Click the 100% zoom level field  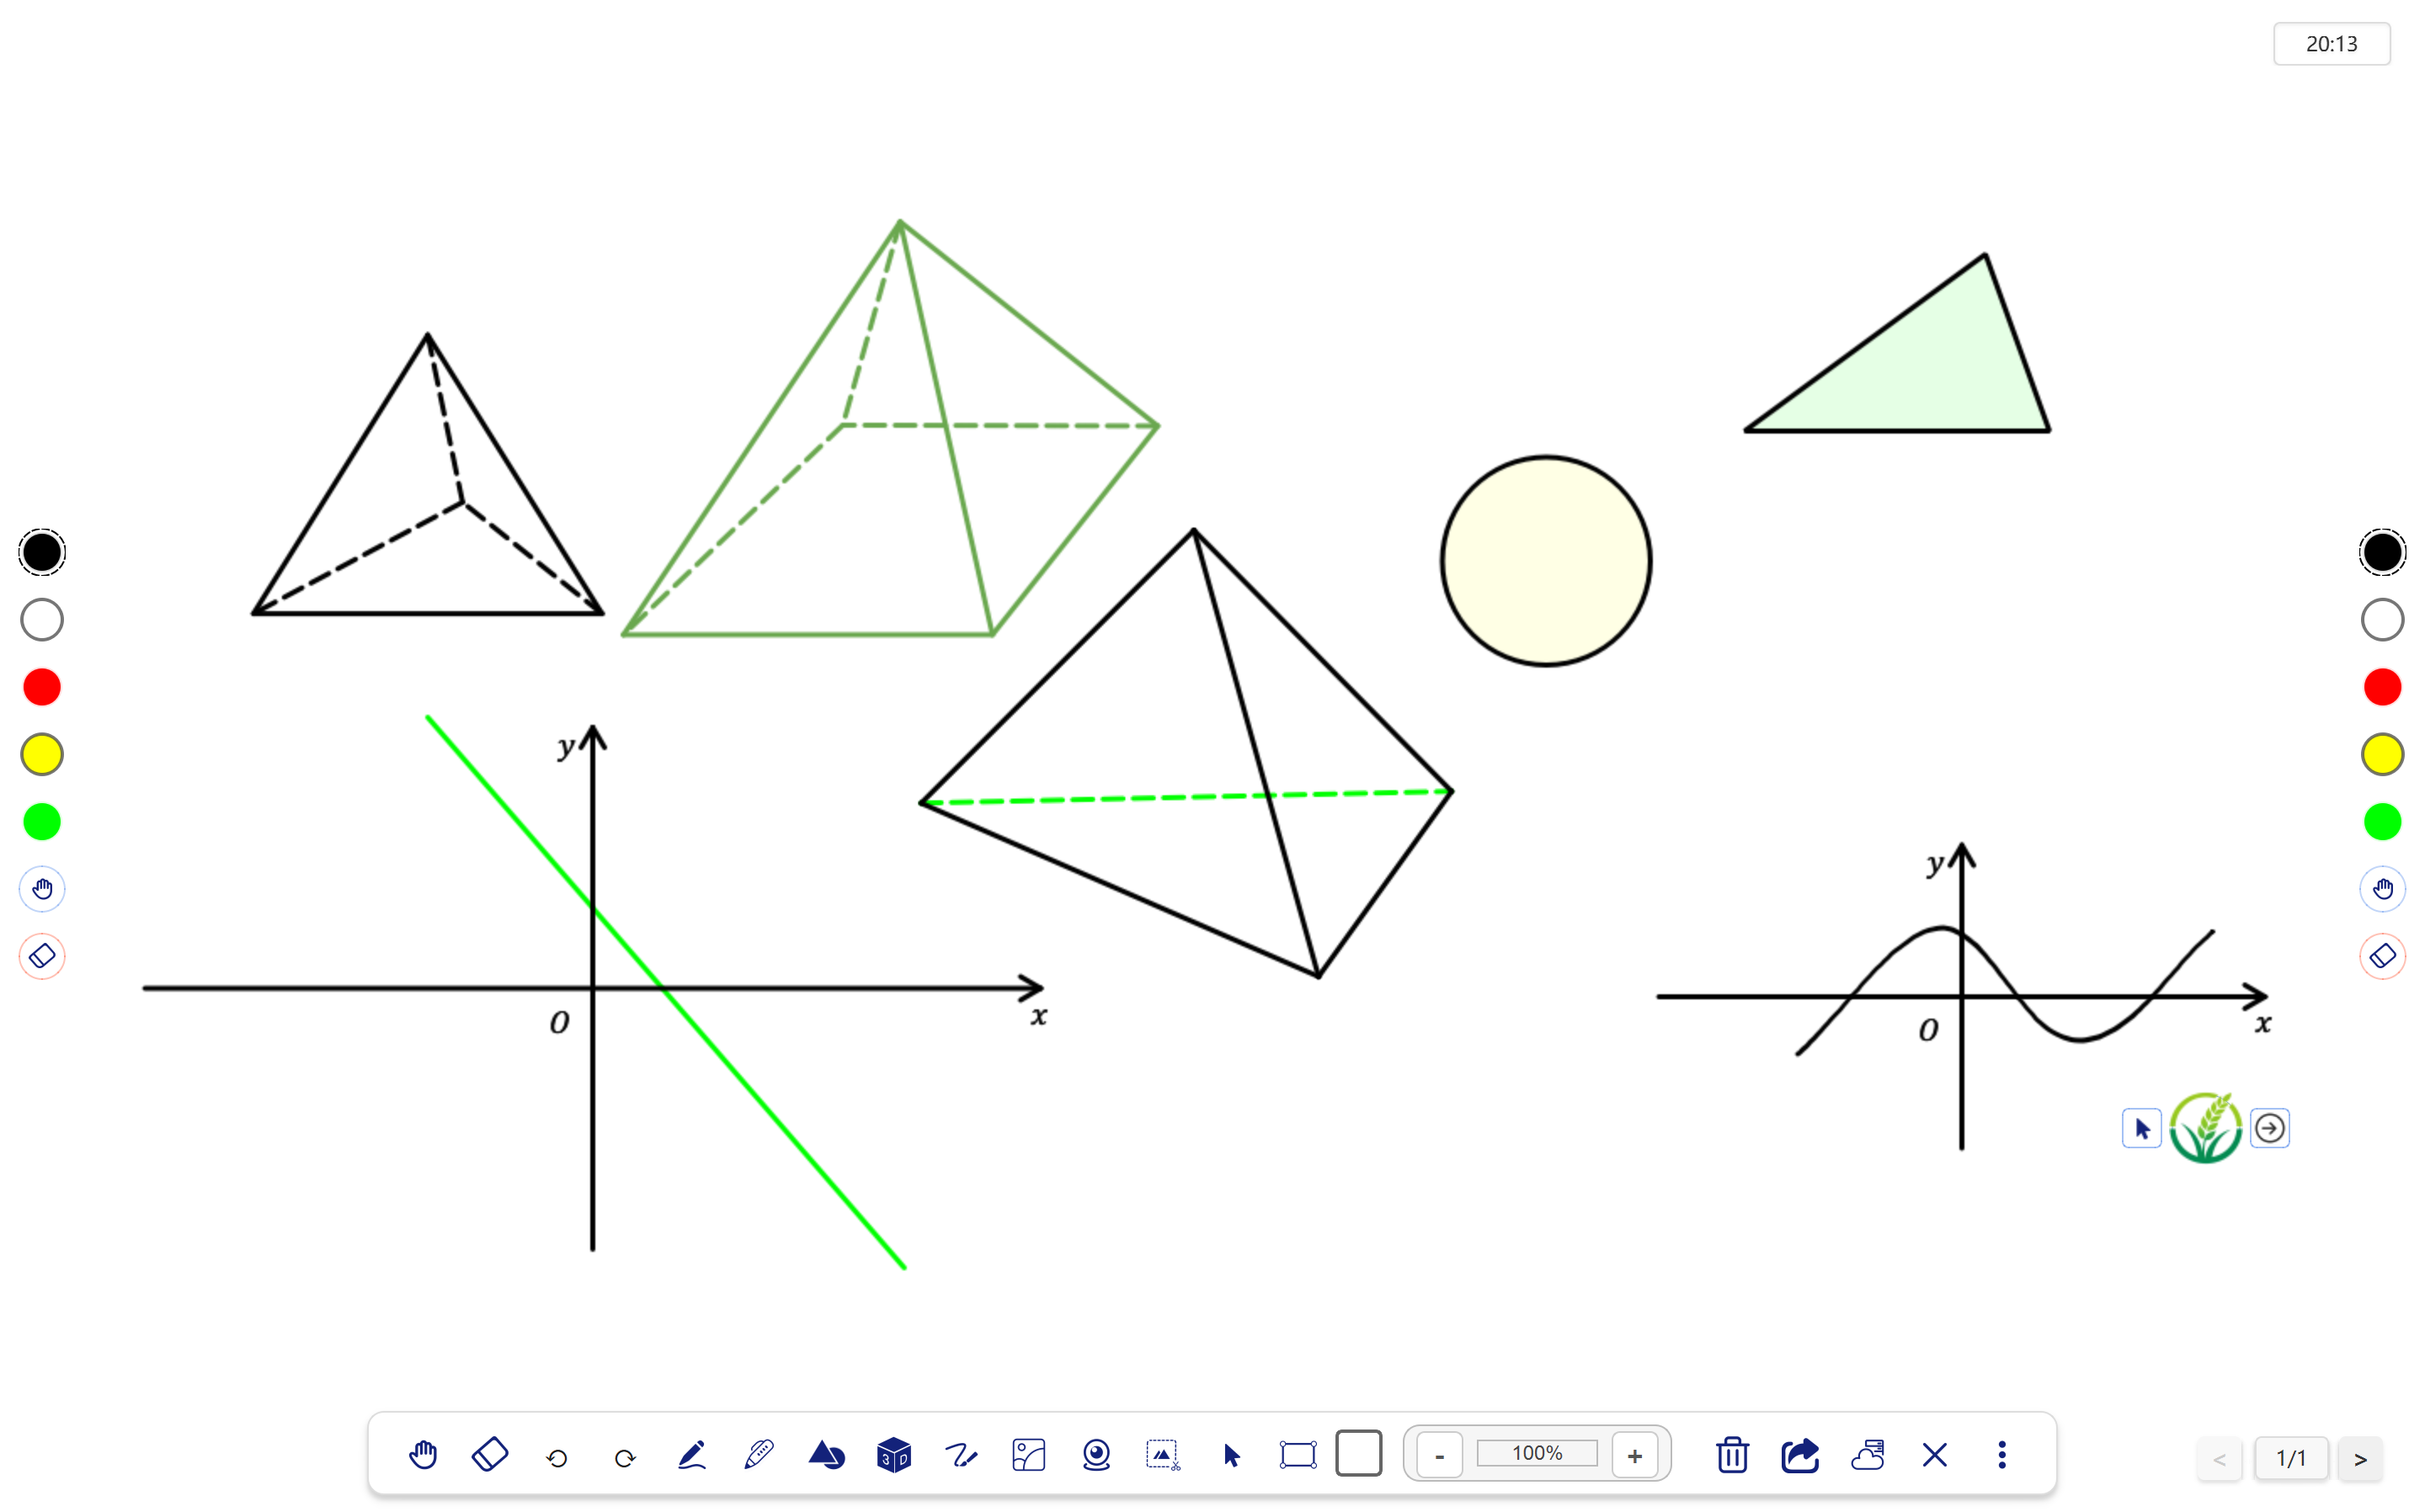1537,1454
